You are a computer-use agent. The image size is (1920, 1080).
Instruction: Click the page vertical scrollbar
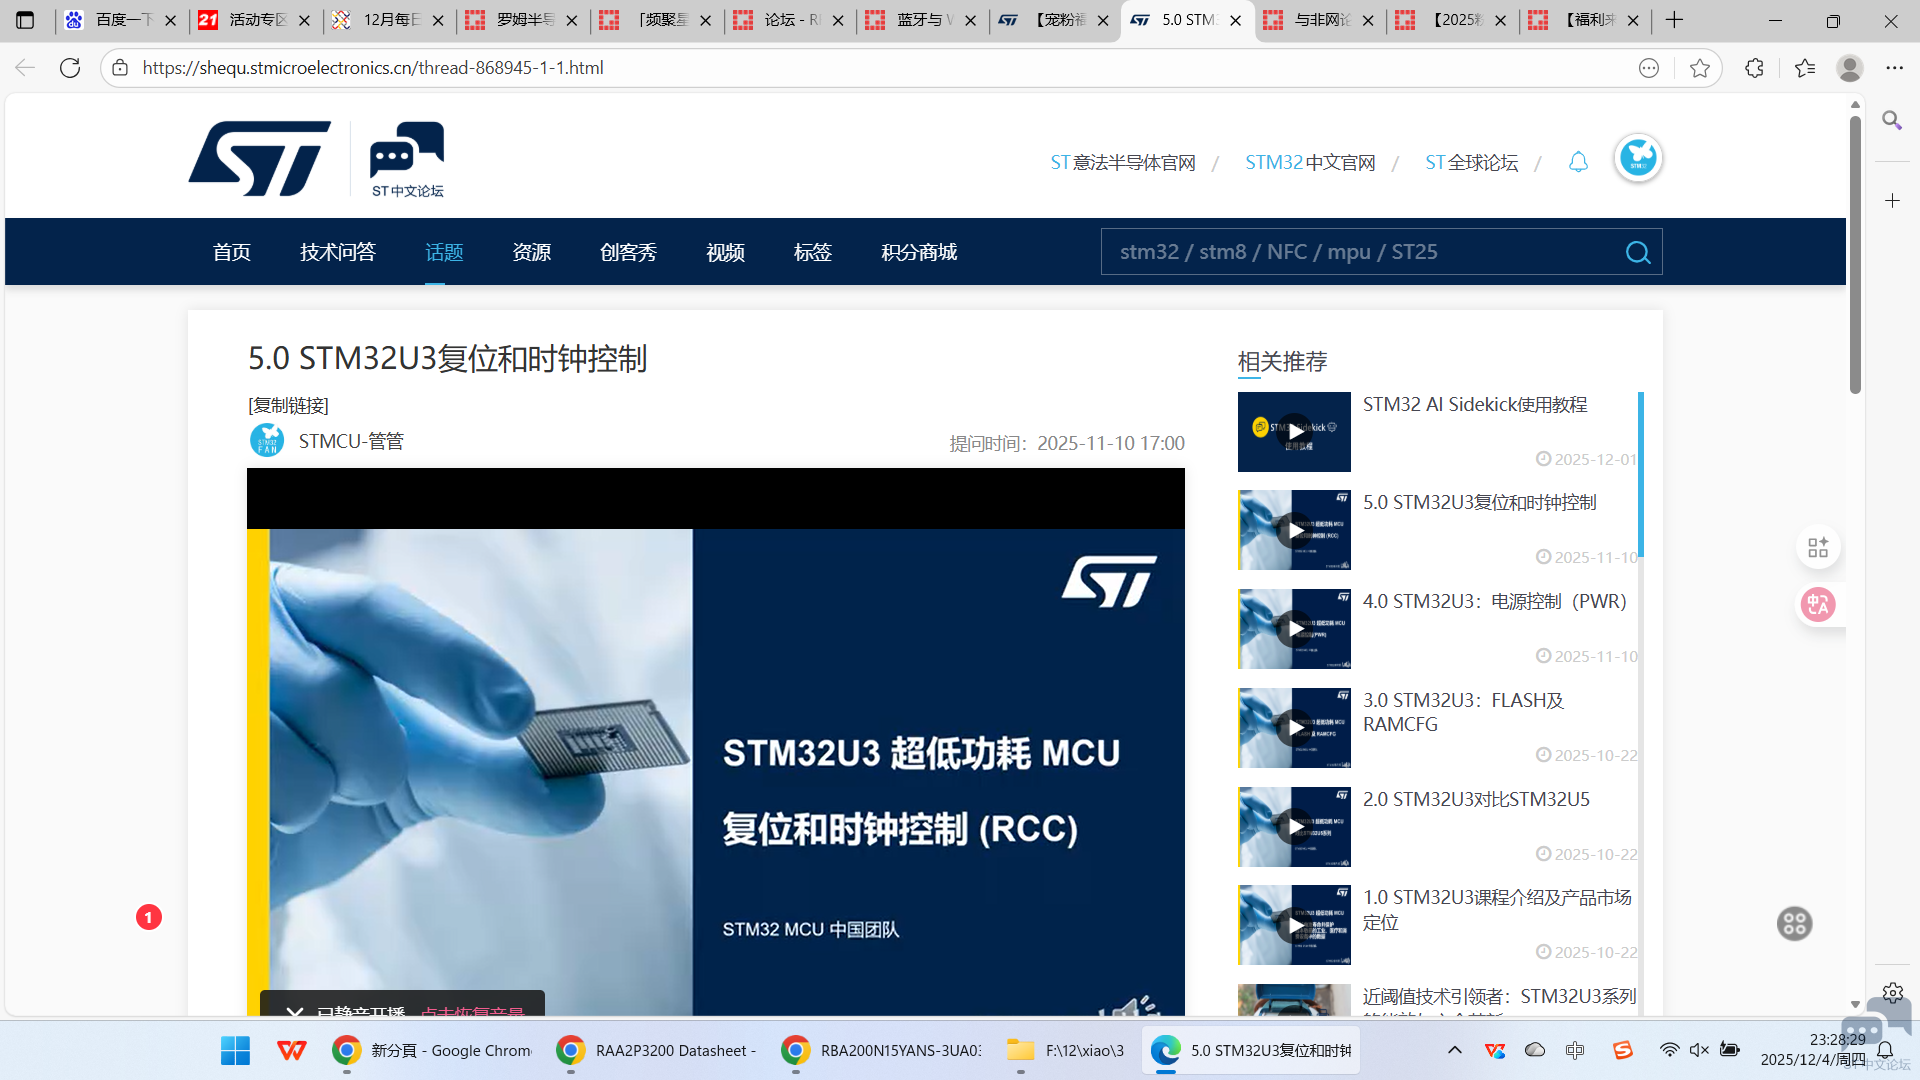[1855, 255]
